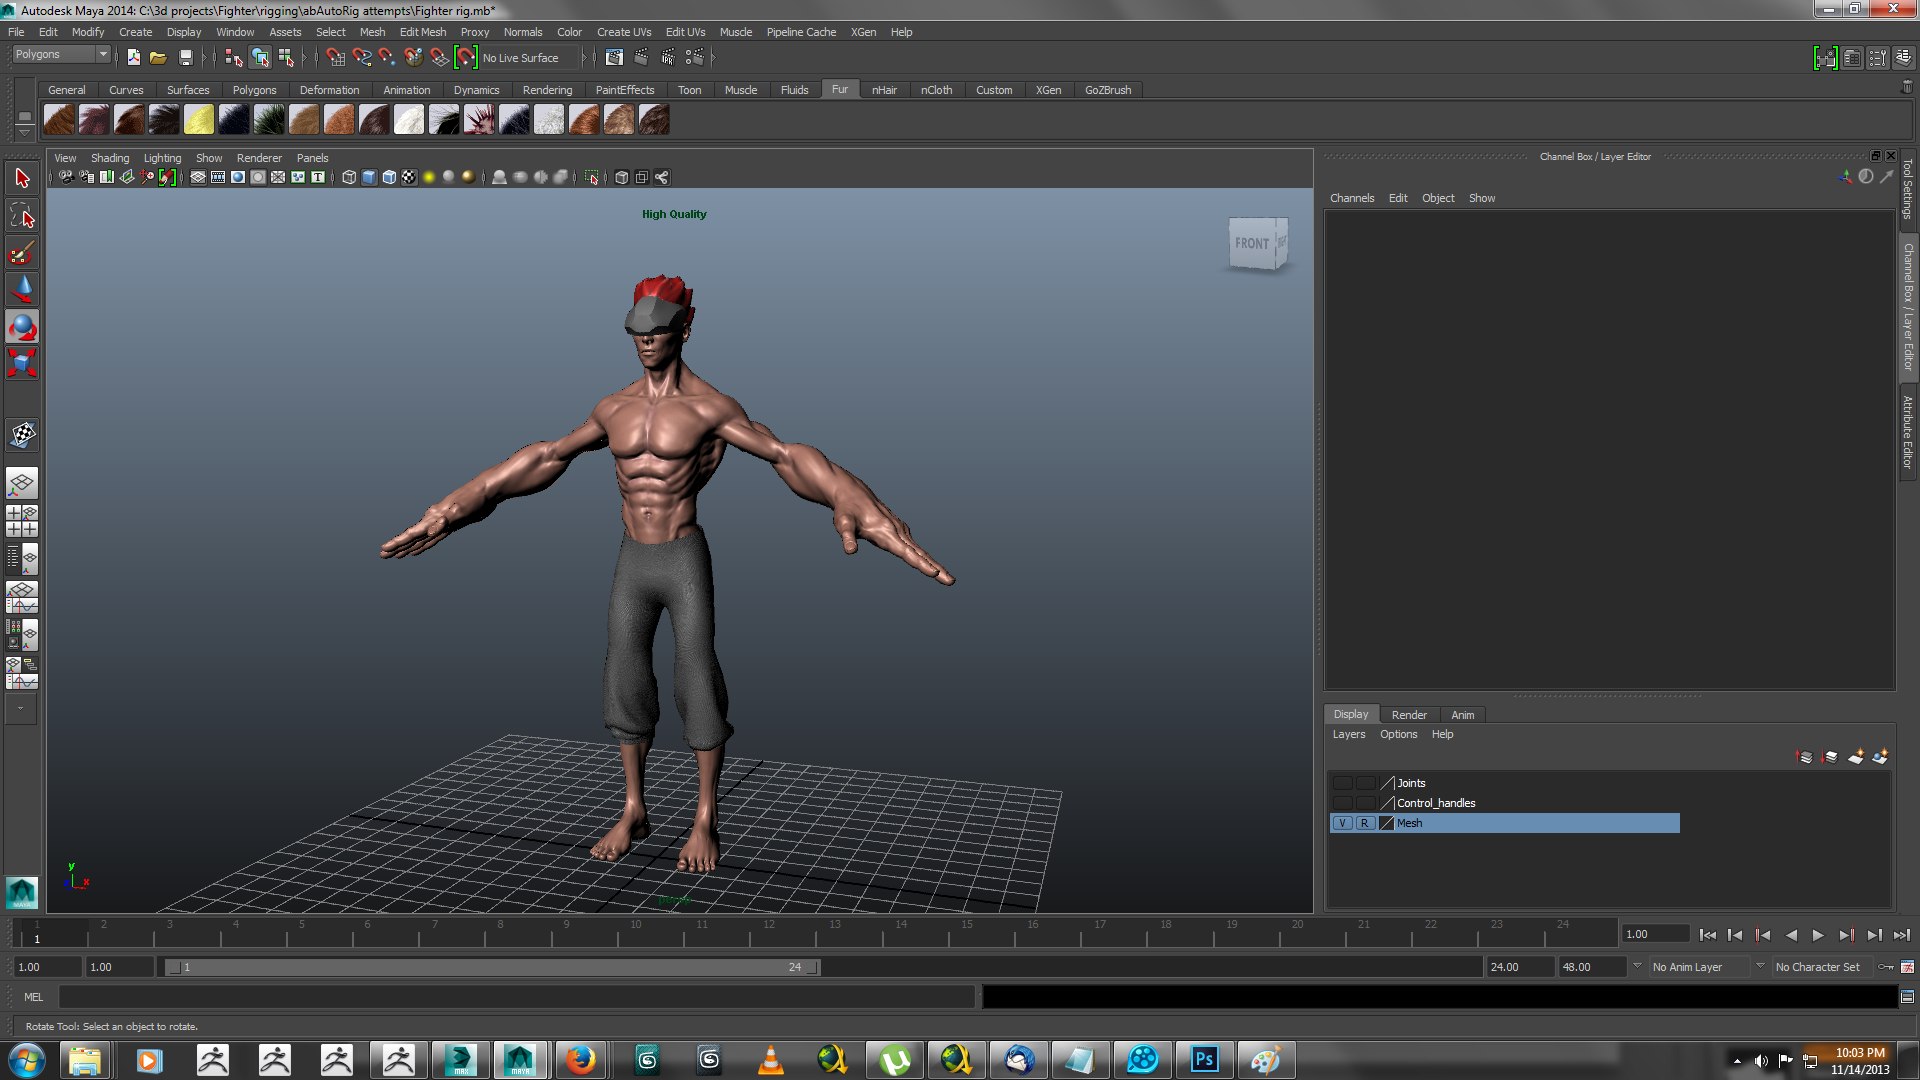Click the green grass fur preset
The width and height of the screenshot is (1920, 1080).
[269, 120]
